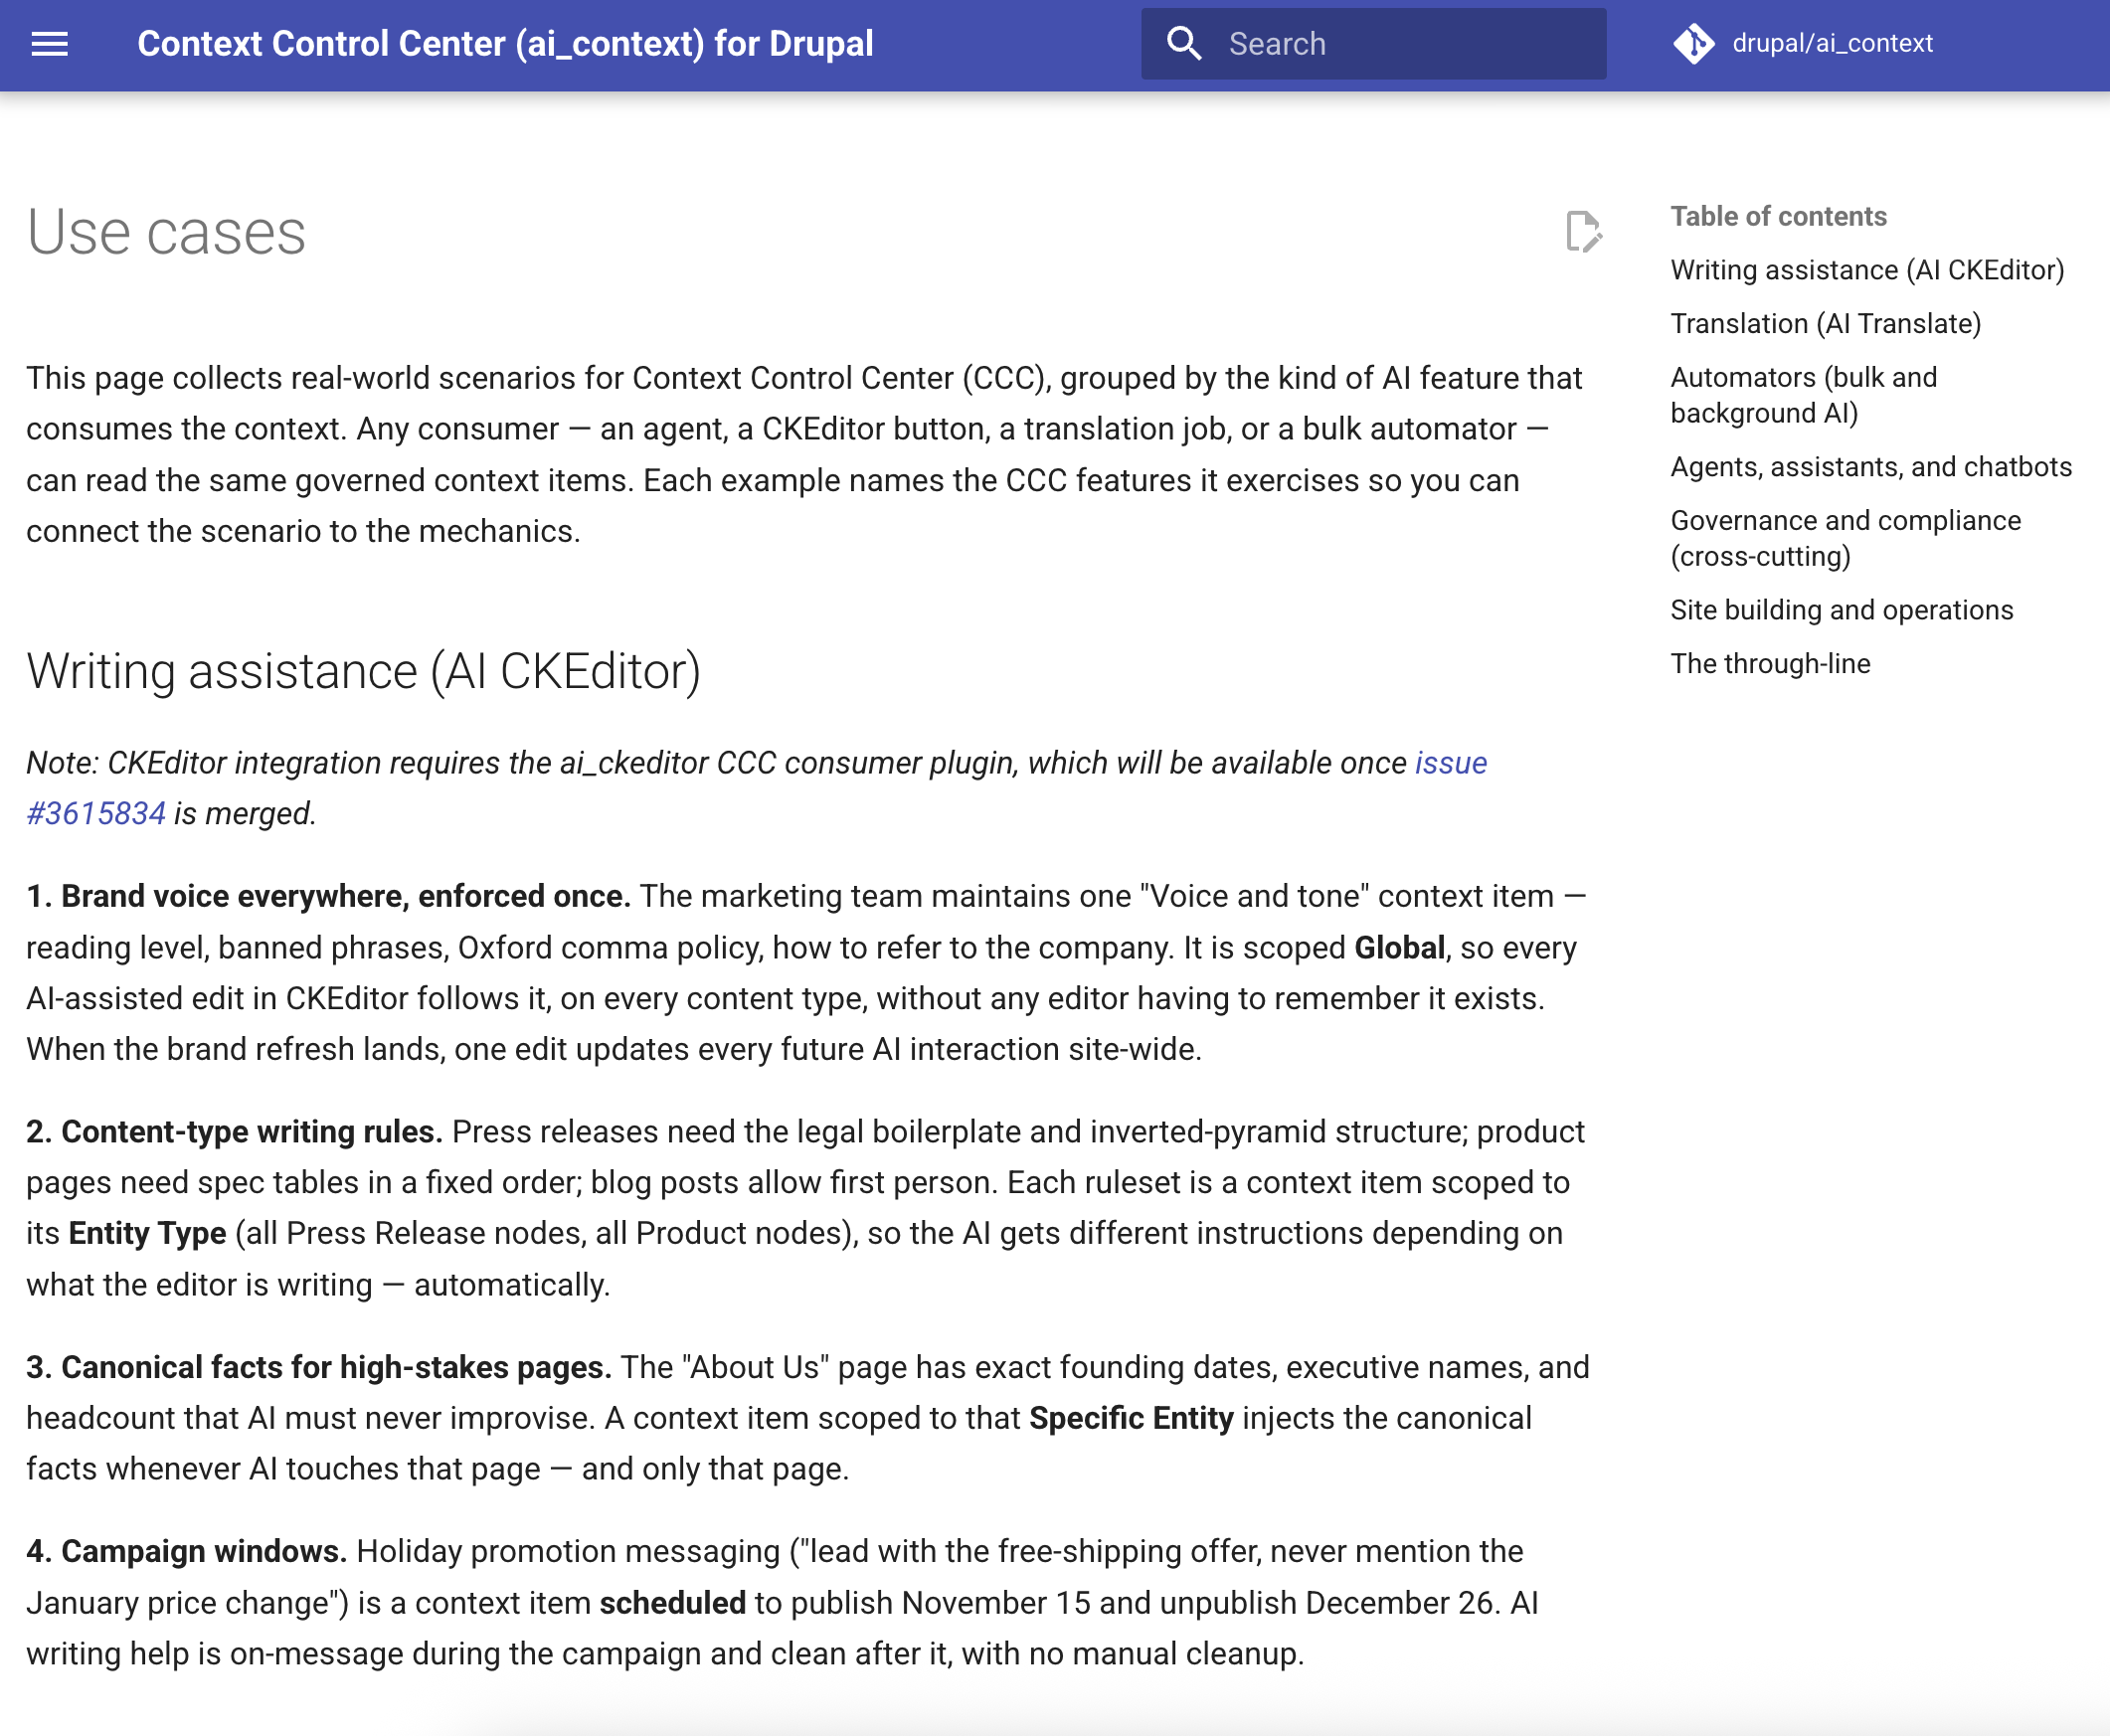The image size is (2110, 1736).
Task: Click the git repository logo icon
Action: coord(1694,44)
